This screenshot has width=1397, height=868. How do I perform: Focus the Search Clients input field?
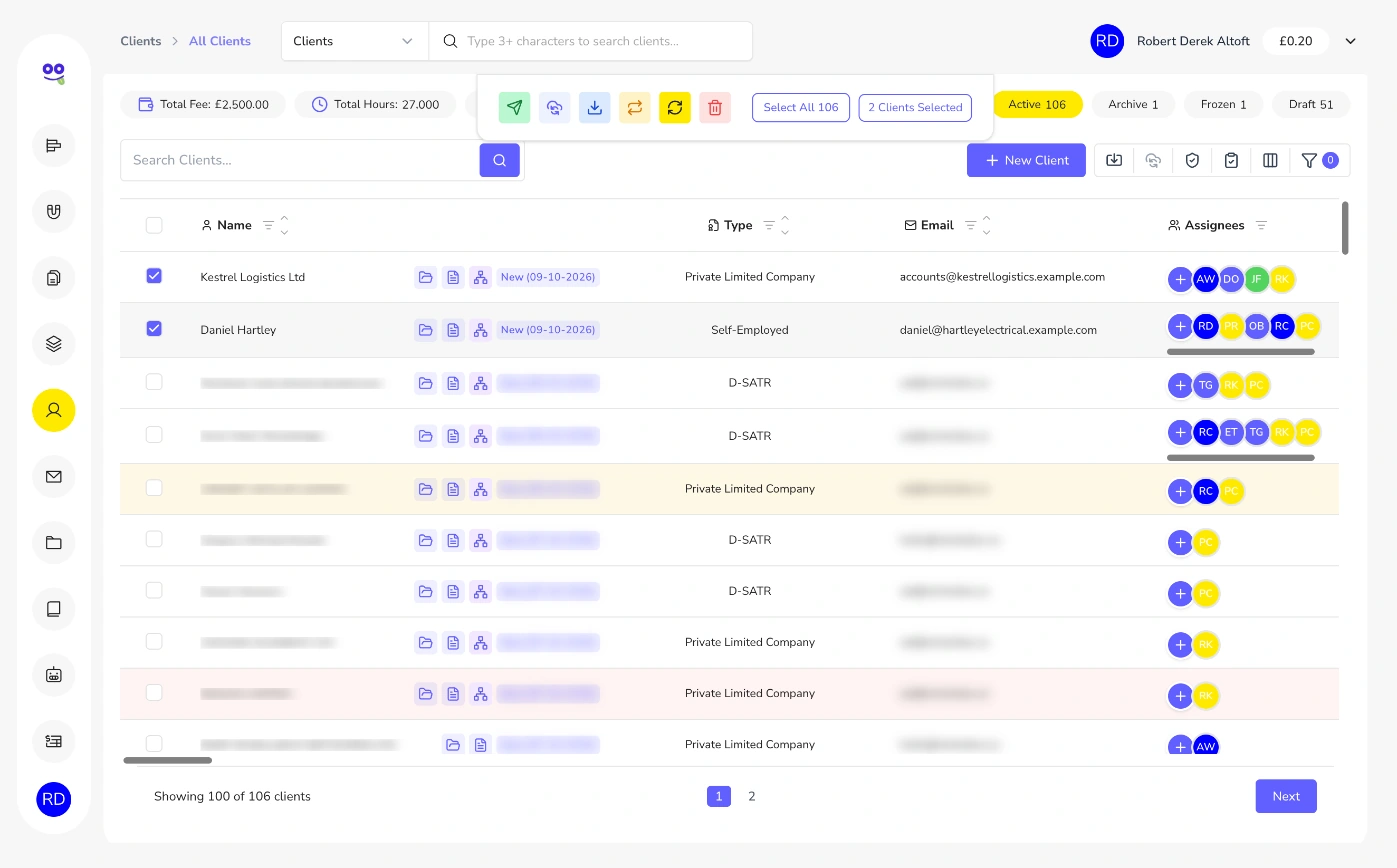pyautogui.click(x=300, y=160)
